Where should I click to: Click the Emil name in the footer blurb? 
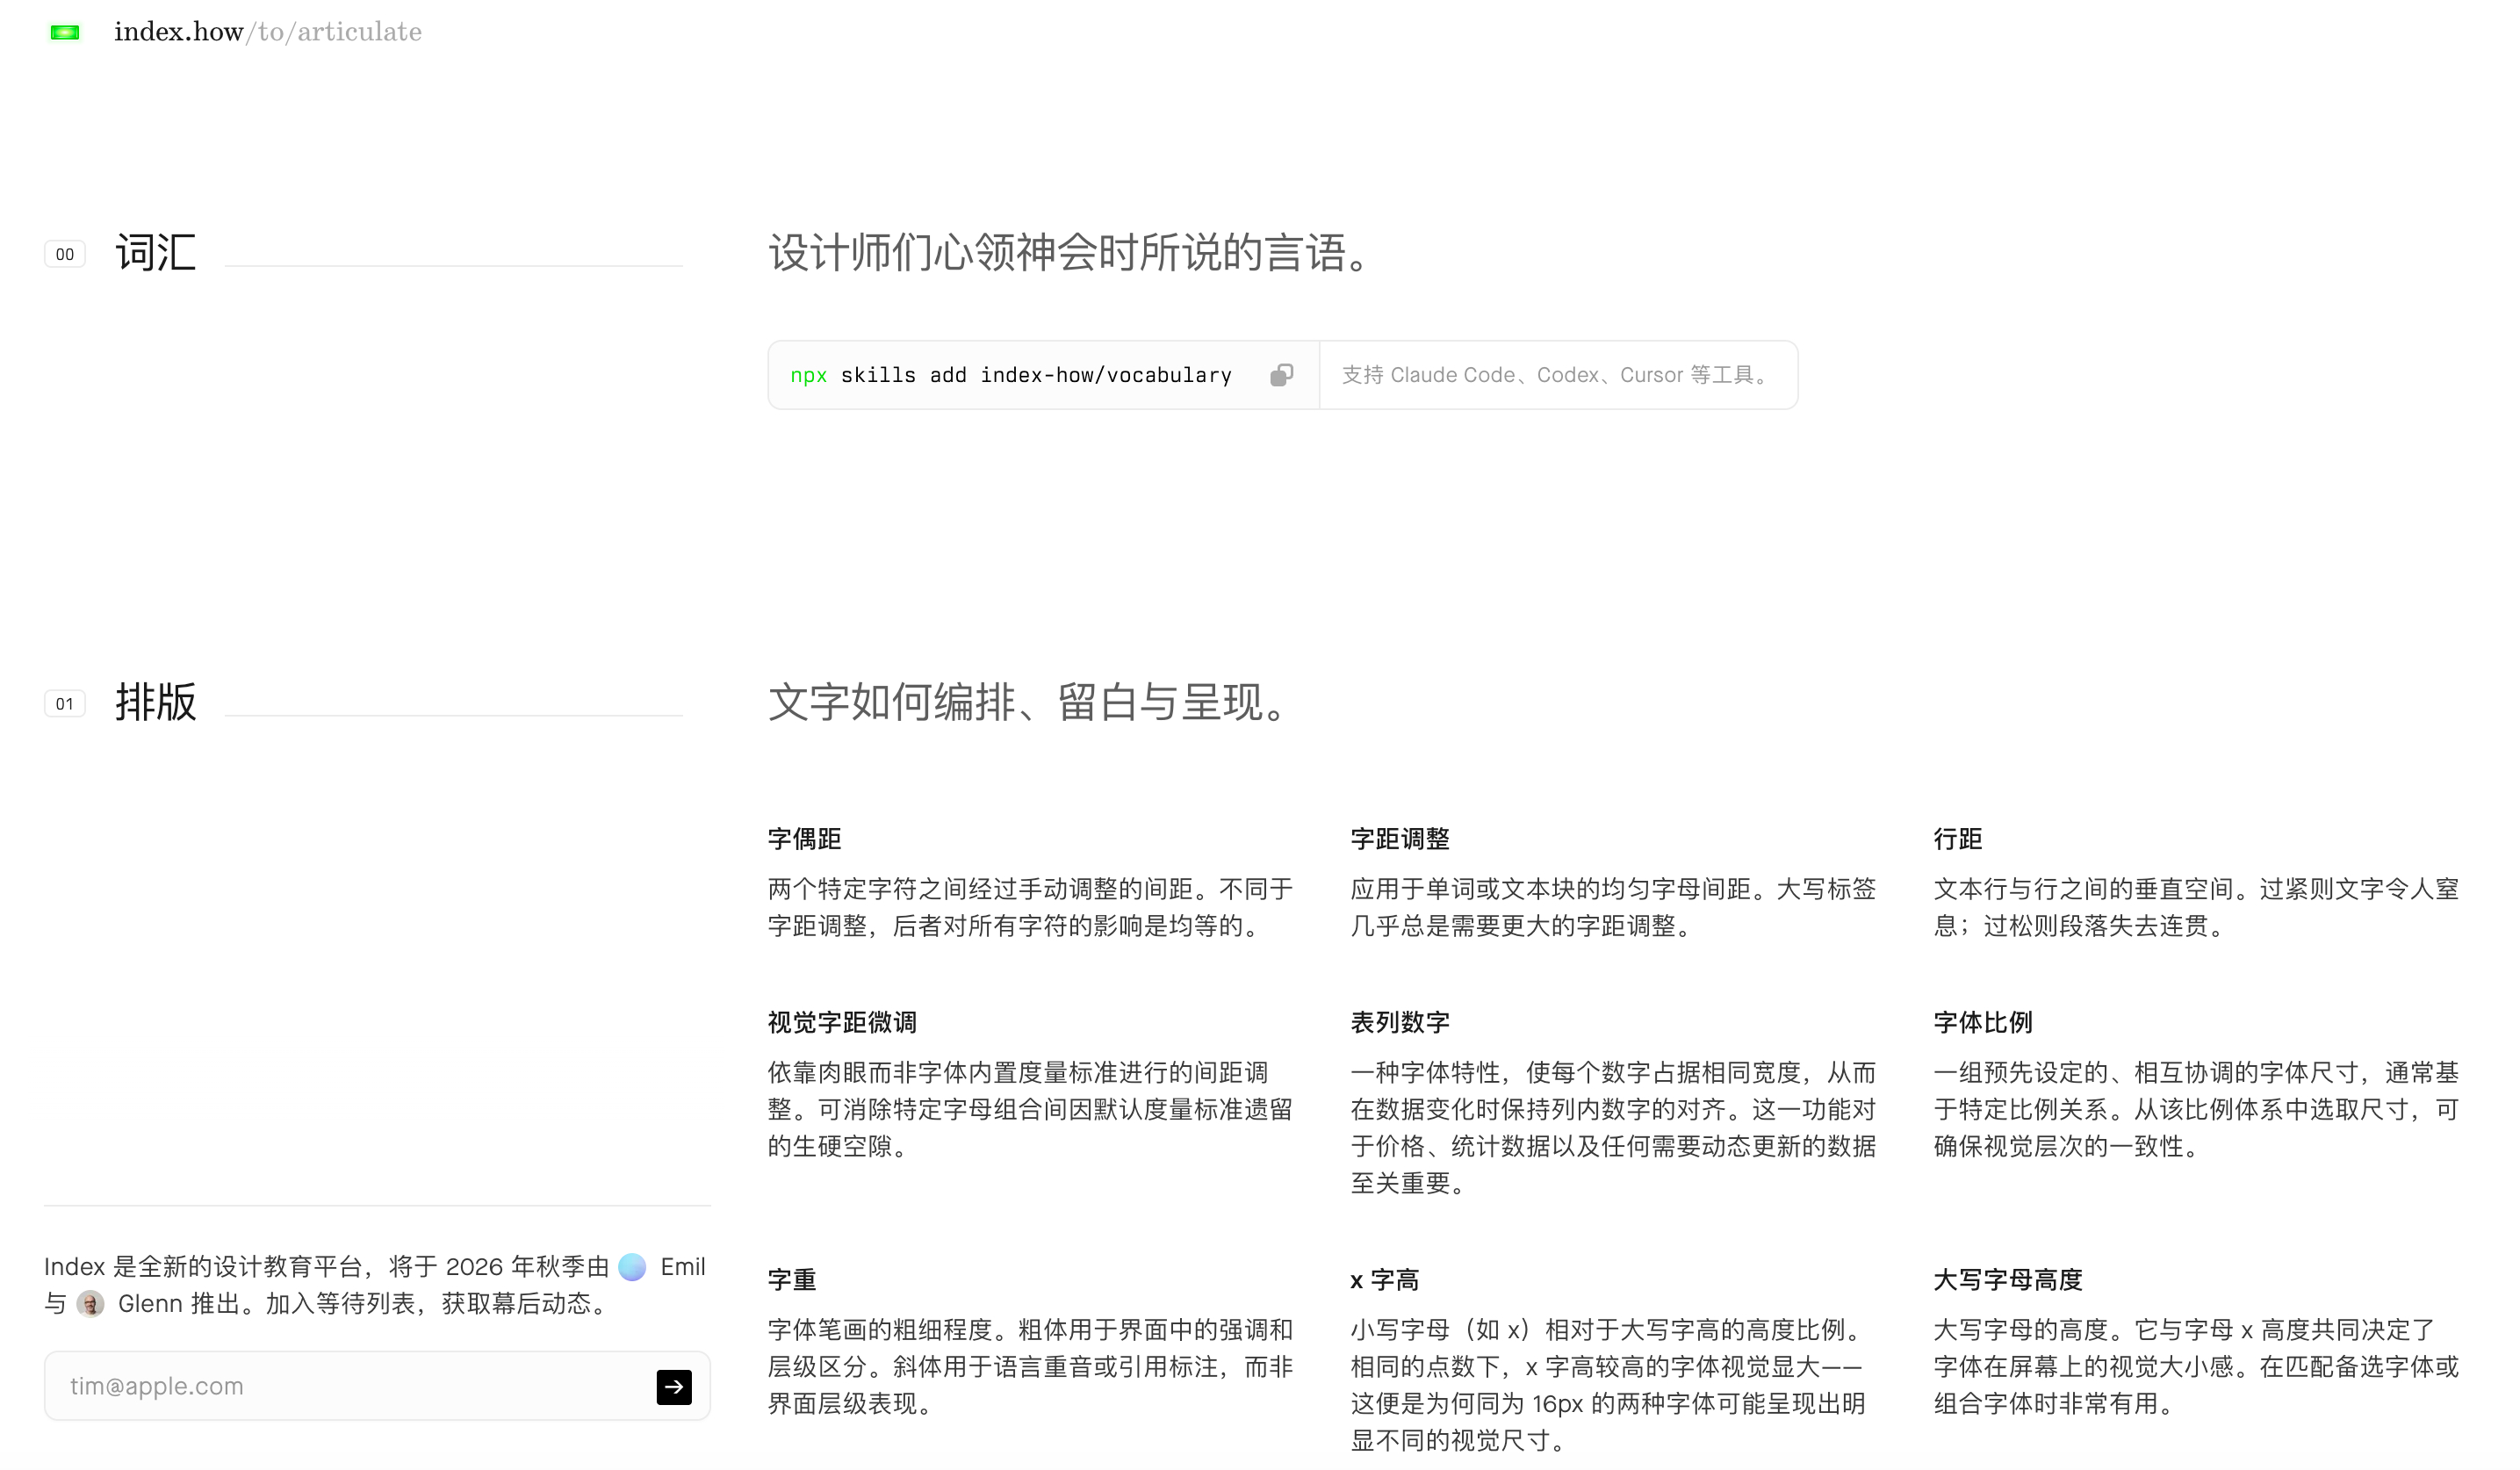683,1267
